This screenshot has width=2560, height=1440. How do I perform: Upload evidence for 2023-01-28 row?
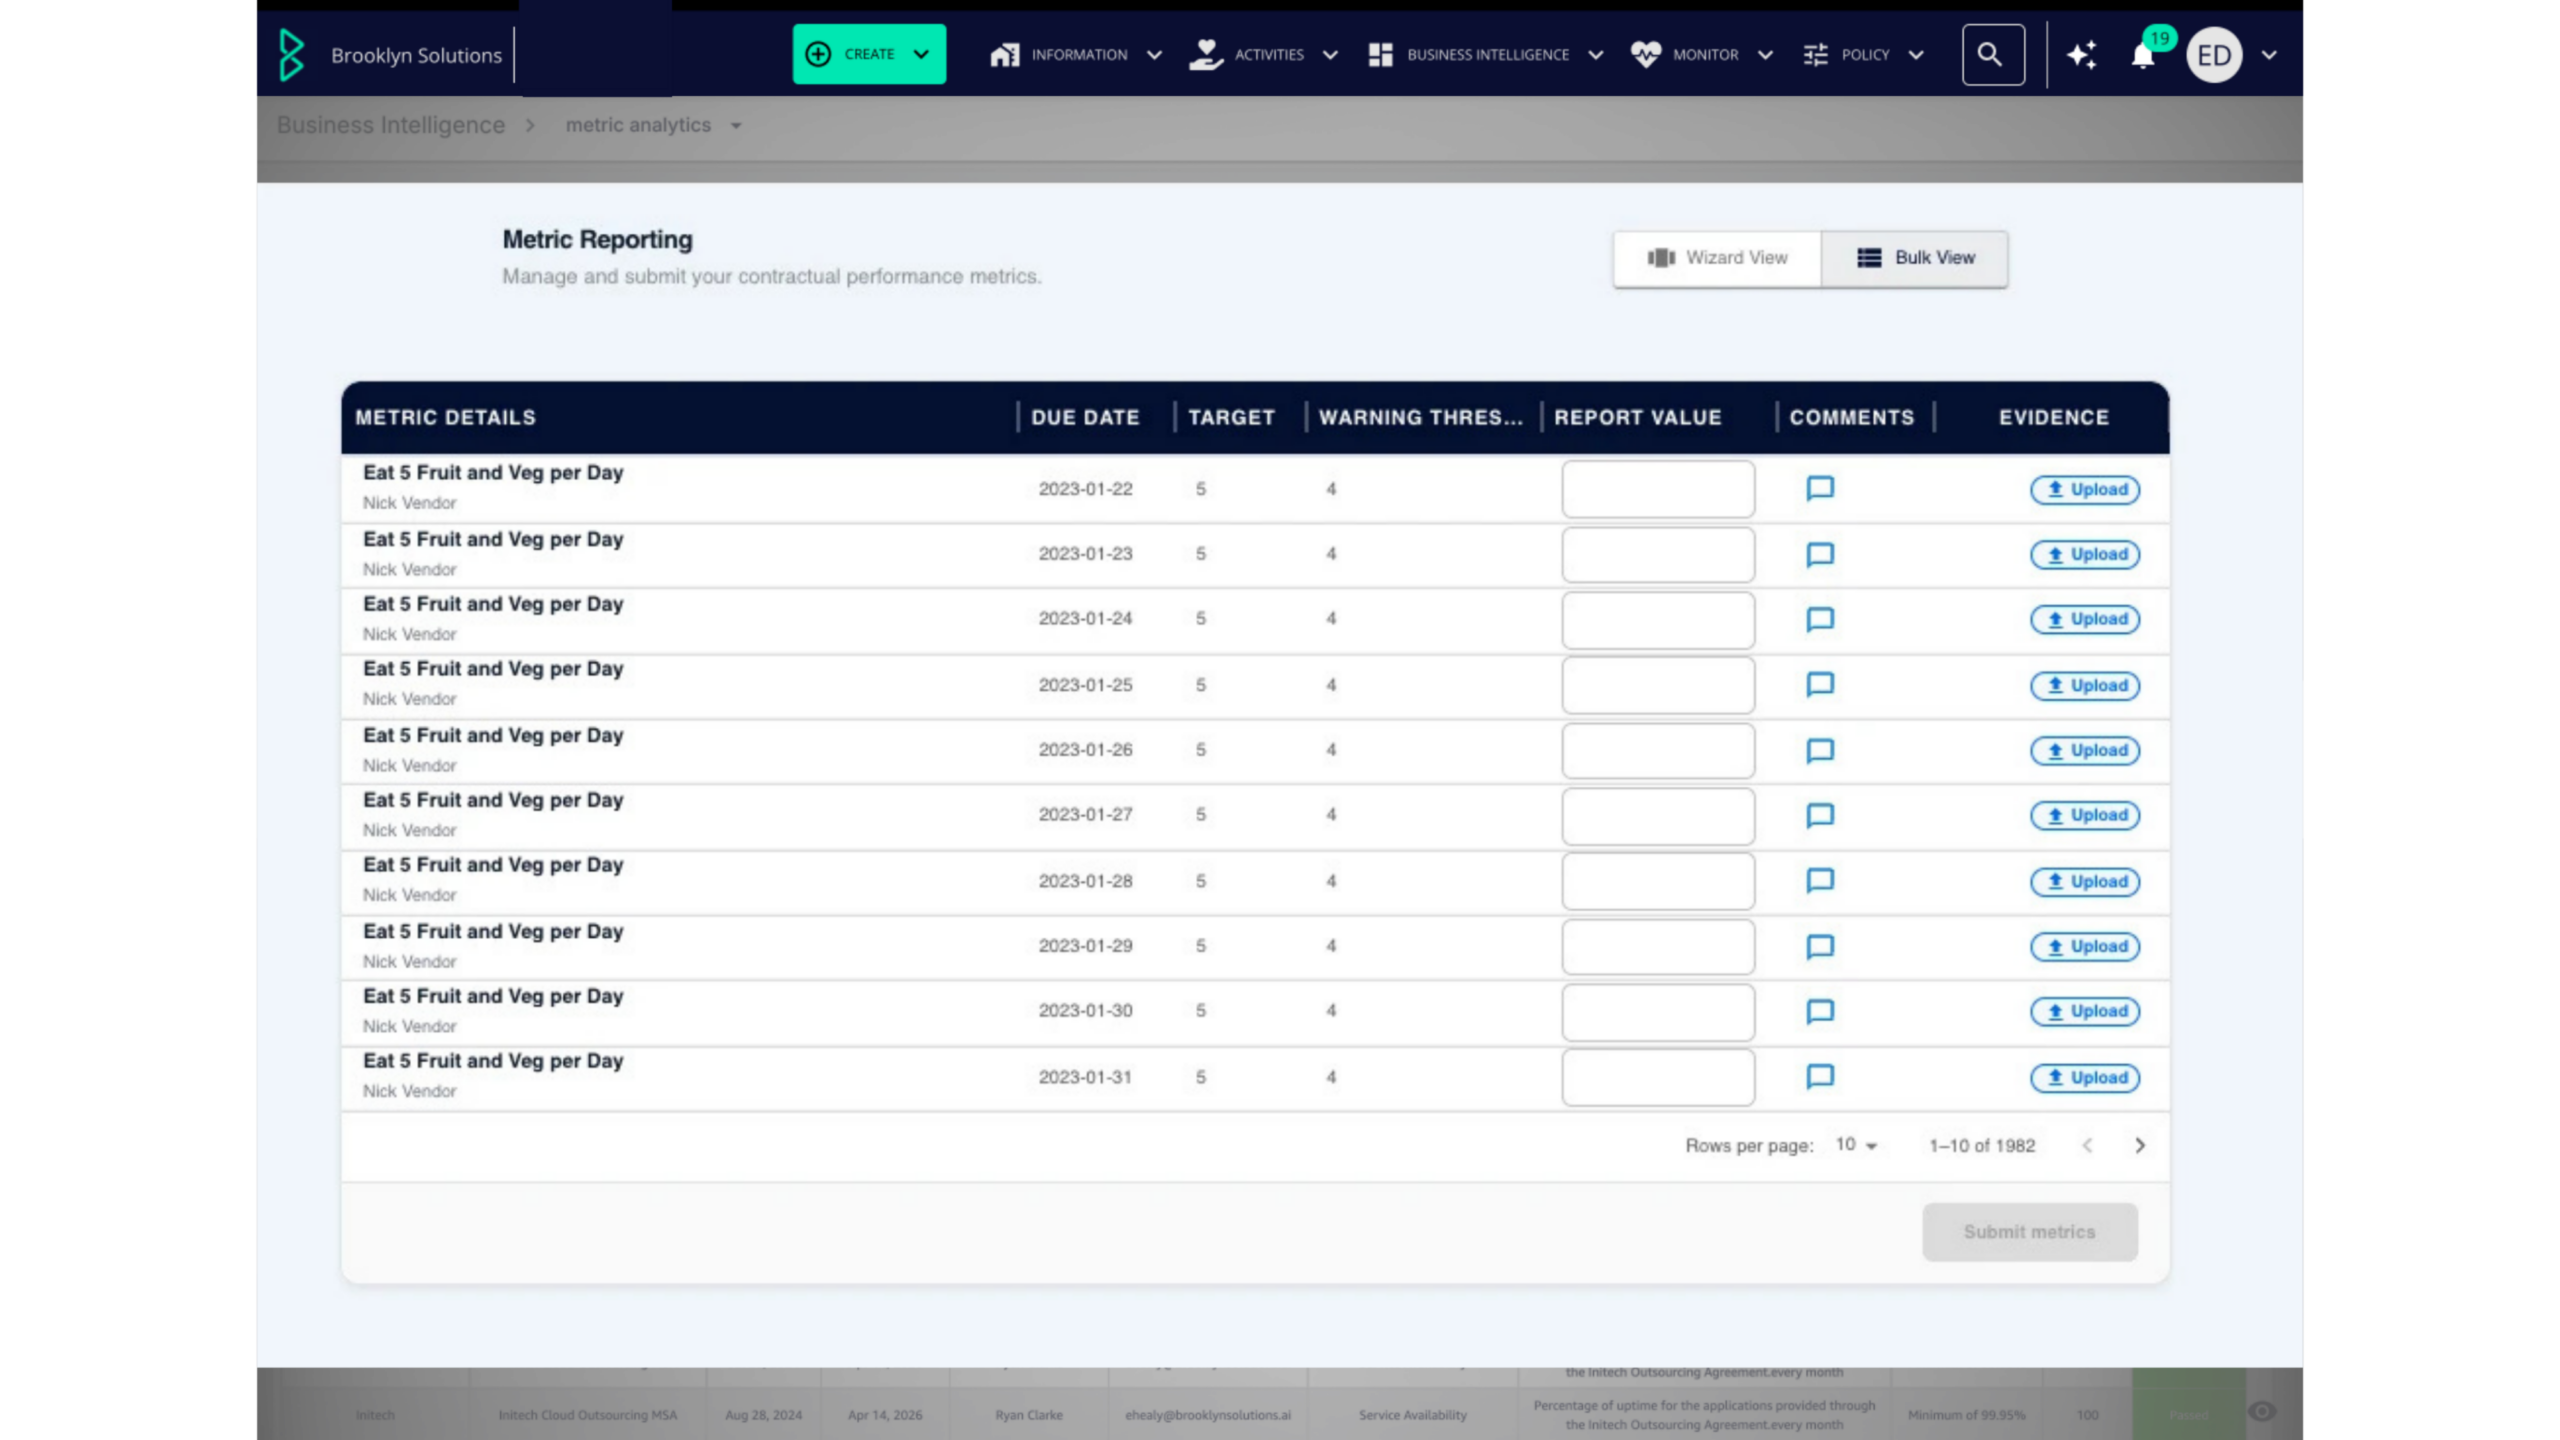click(2085, 881)
